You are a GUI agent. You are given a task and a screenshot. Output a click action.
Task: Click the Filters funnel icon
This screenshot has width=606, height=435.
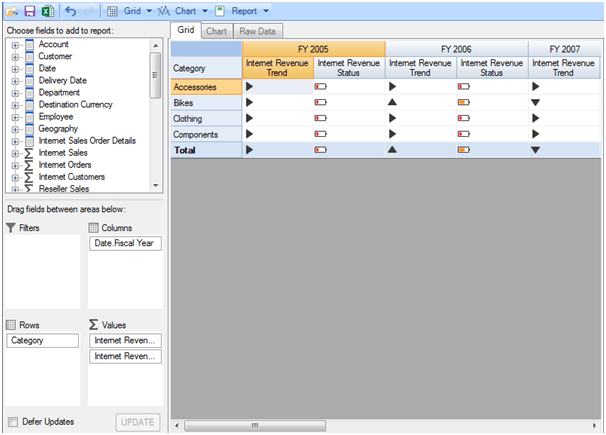tap(11, 228)
